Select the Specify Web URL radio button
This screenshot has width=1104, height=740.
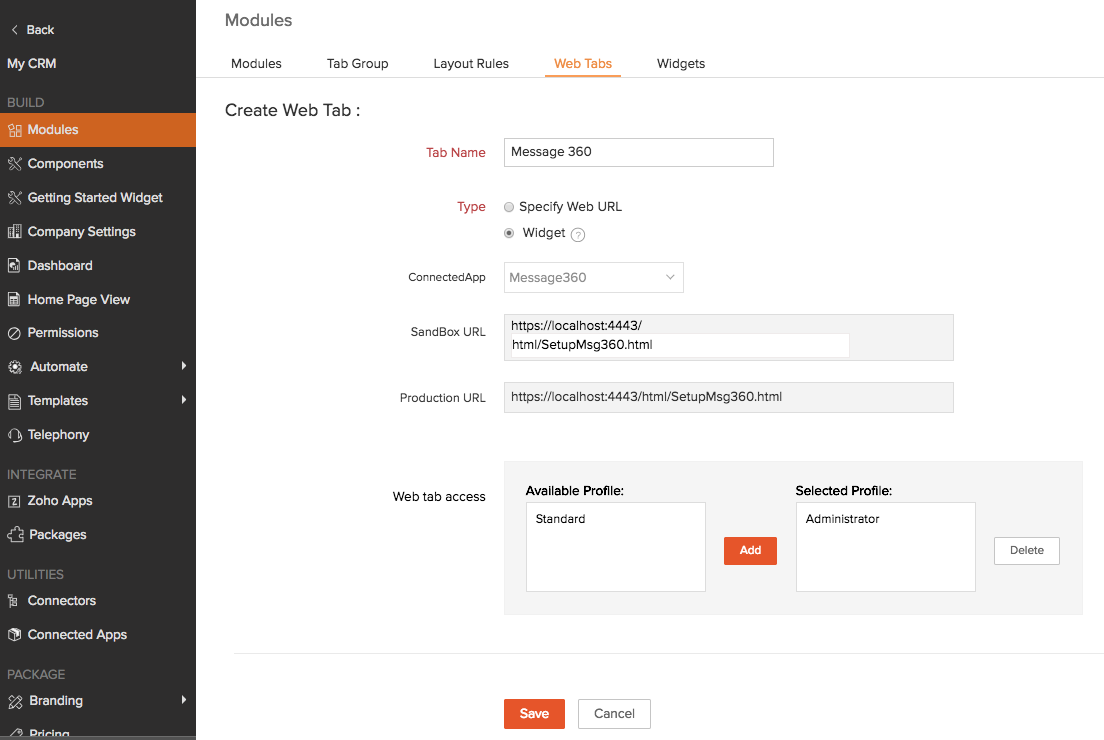509,207
